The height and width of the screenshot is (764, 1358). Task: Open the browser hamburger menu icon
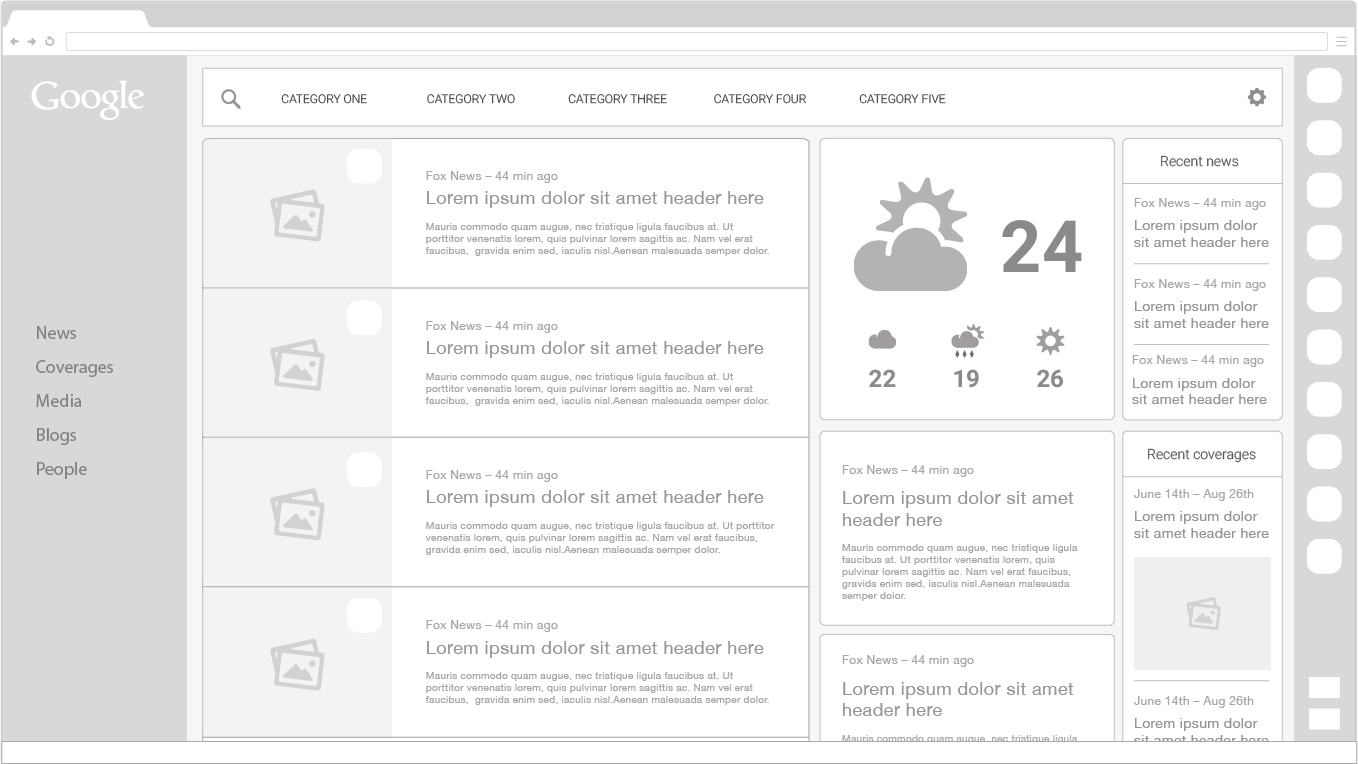pos(1342,41)
